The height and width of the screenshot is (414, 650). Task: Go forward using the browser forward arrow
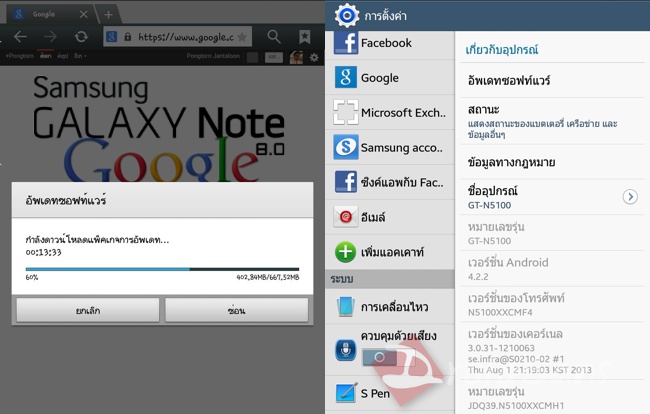coord(50,37)
